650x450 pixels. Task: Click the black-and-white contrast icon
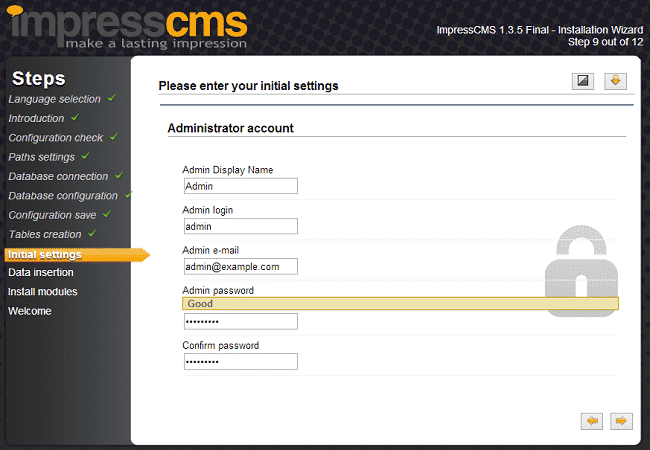[583, 81]
